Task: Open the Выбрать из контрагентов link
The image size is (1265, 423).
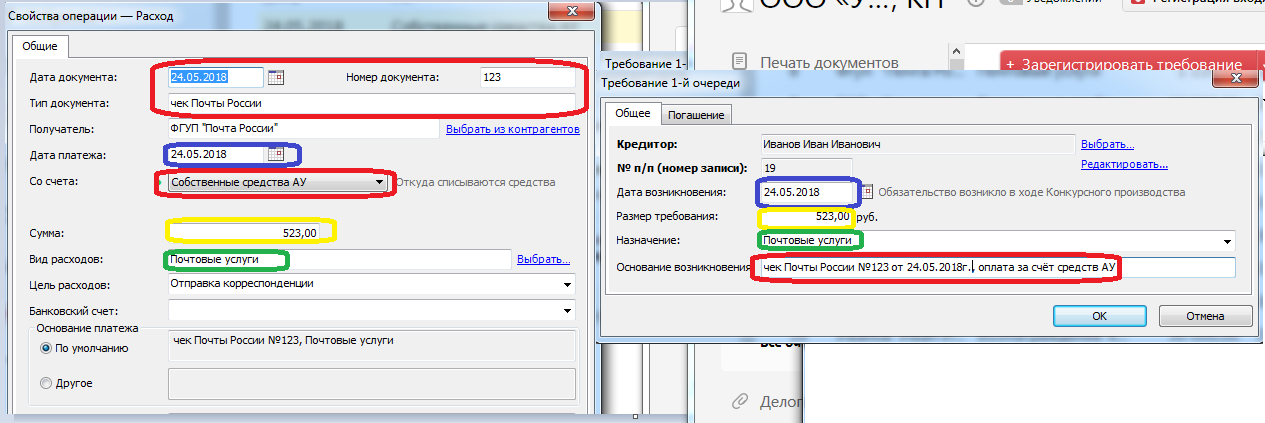Action: click(512, 130)
